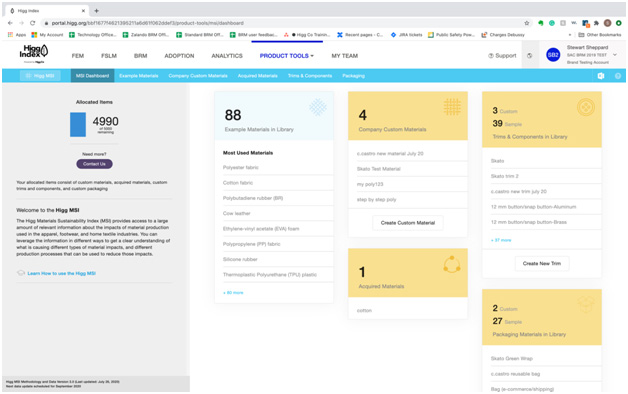Open Skato Green Wrap packaging
The image size is (628, 394).
coord(512,358)
